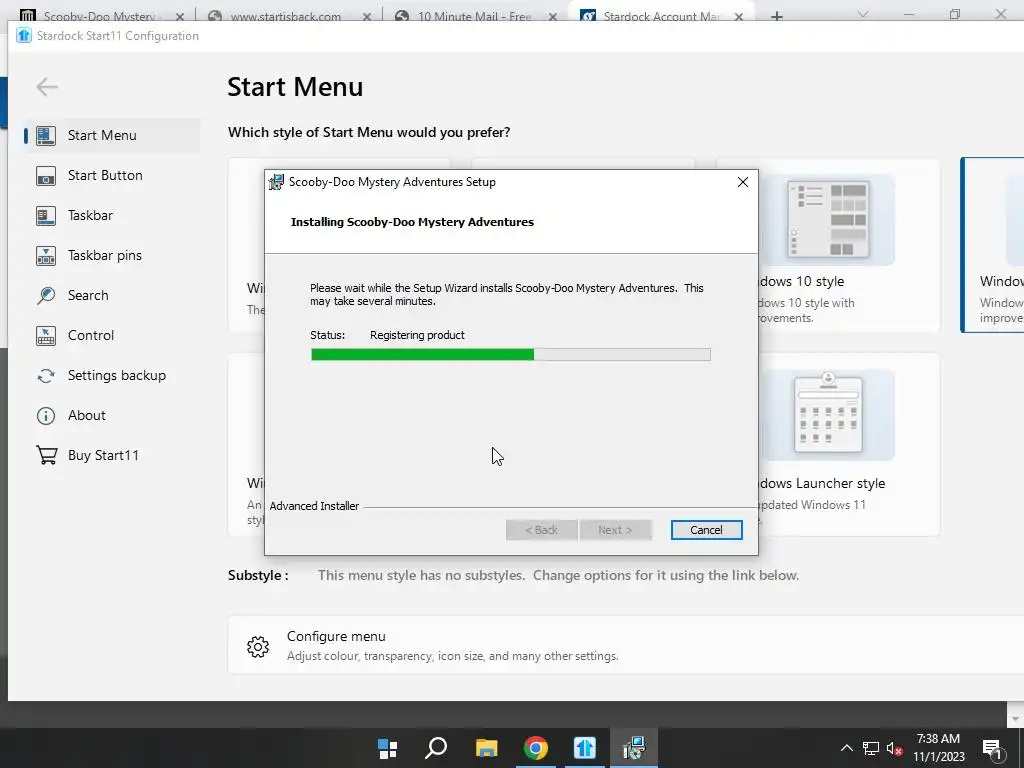Open the Windows Start button on taskbar

pyautogui.click(x=387, y=748)
